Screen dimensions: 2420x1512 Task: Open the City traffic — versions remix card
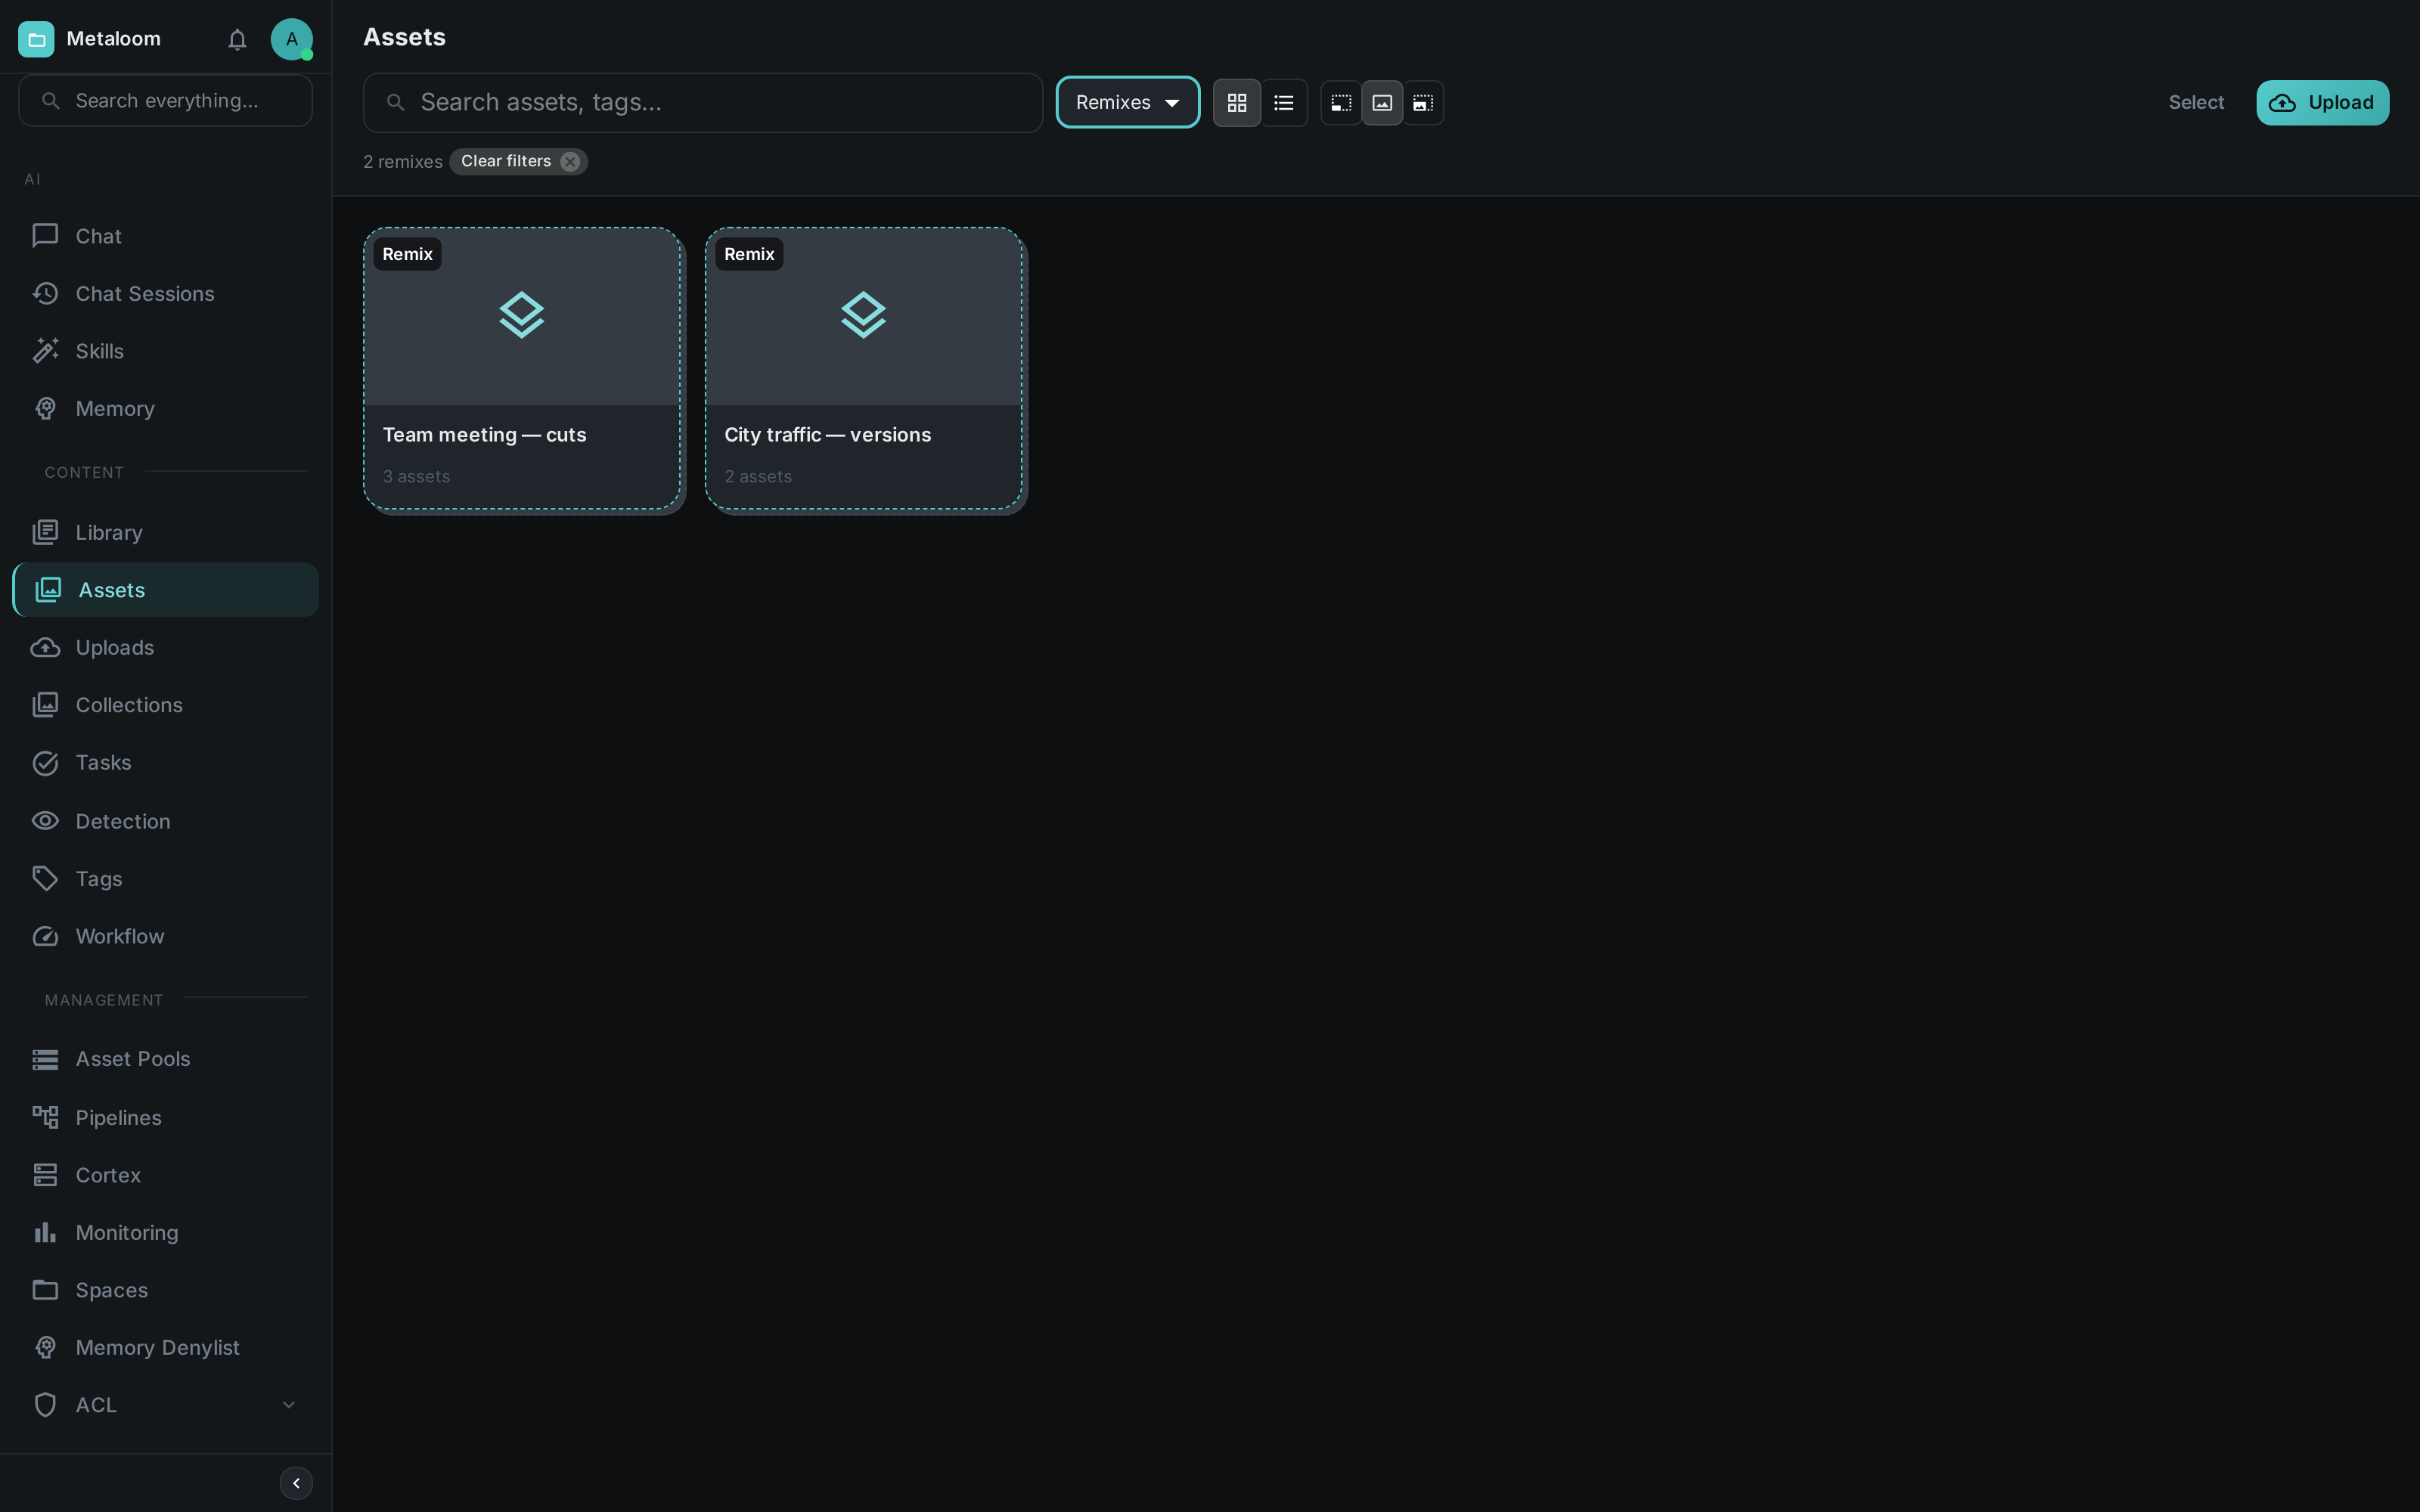tap(864, 369)
